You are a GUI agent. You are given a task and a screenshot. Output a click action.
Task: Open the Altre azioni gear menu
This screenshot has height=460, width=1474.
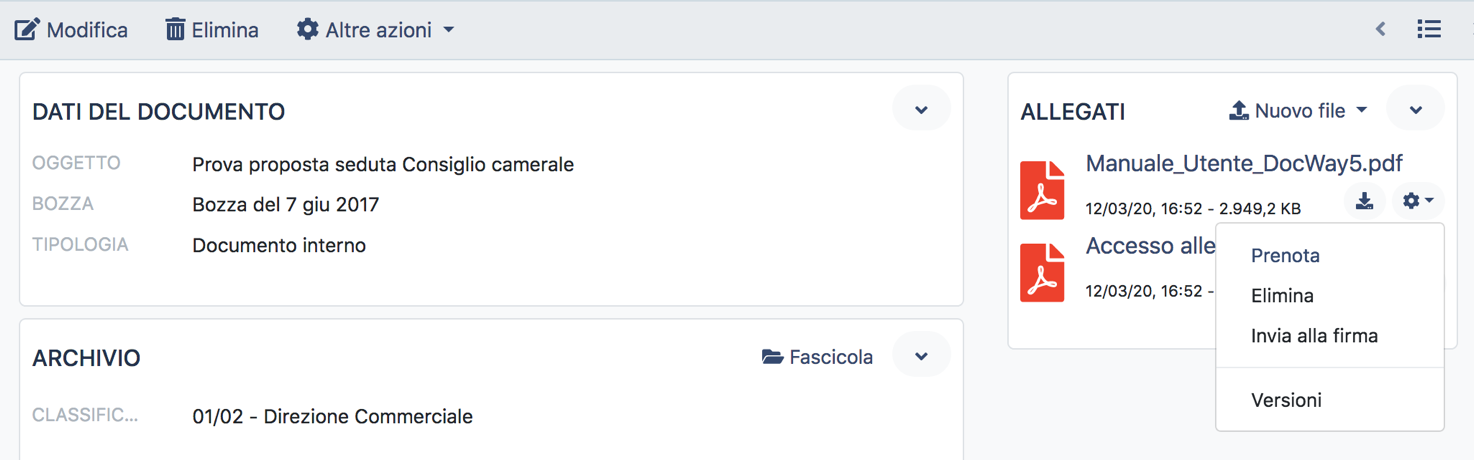[x=375, y=30]
